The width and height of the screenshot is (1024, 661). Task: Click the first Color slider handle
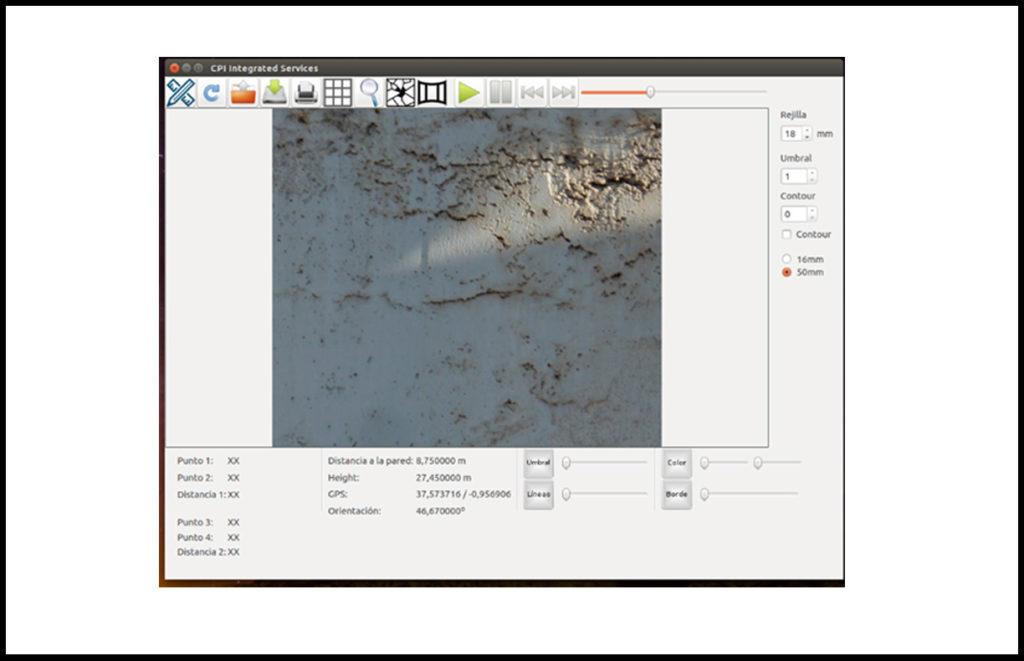[x=705, y=462]
